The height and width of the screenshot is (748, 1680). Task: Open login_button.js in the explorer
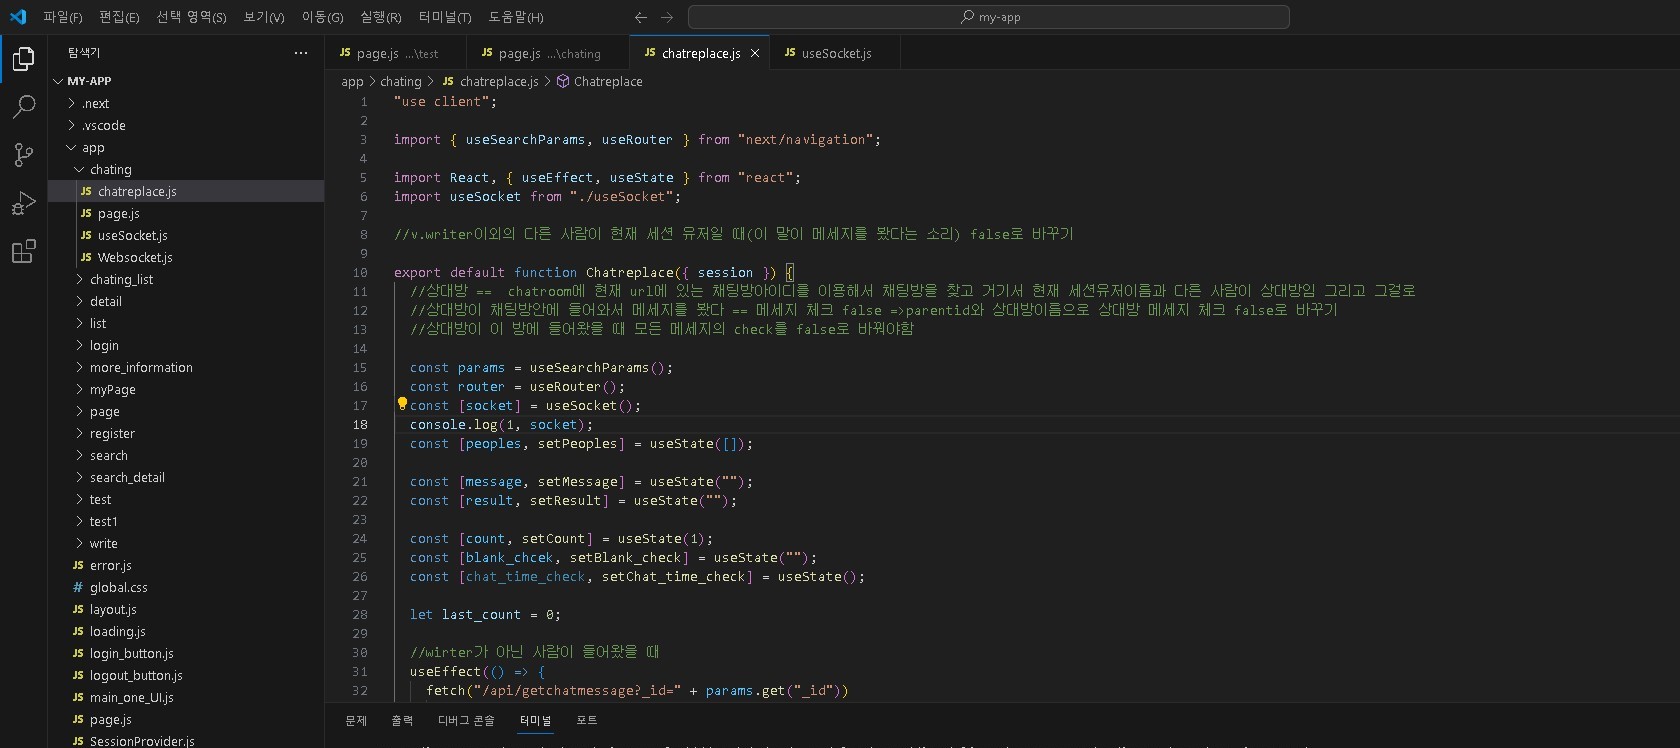[186, 653]
